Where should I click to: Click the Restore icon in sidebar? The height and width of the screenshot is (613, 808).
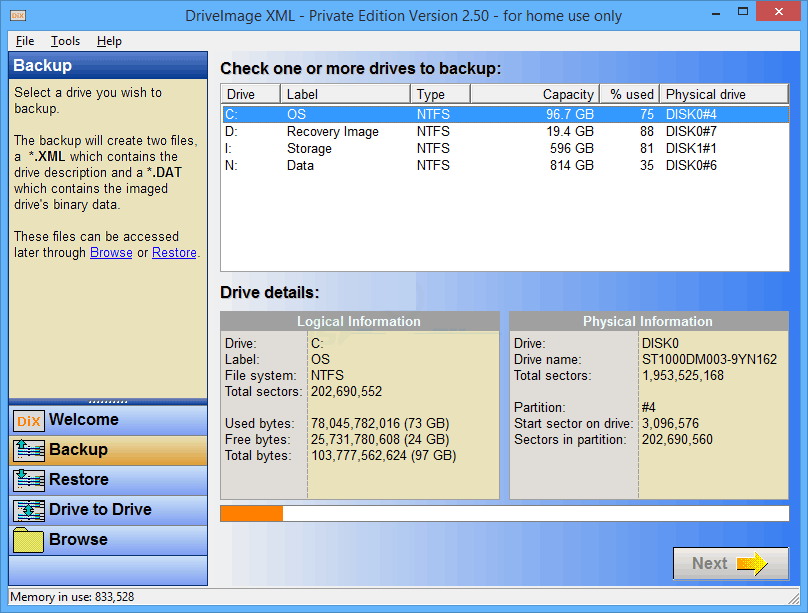tap(29, 481)
